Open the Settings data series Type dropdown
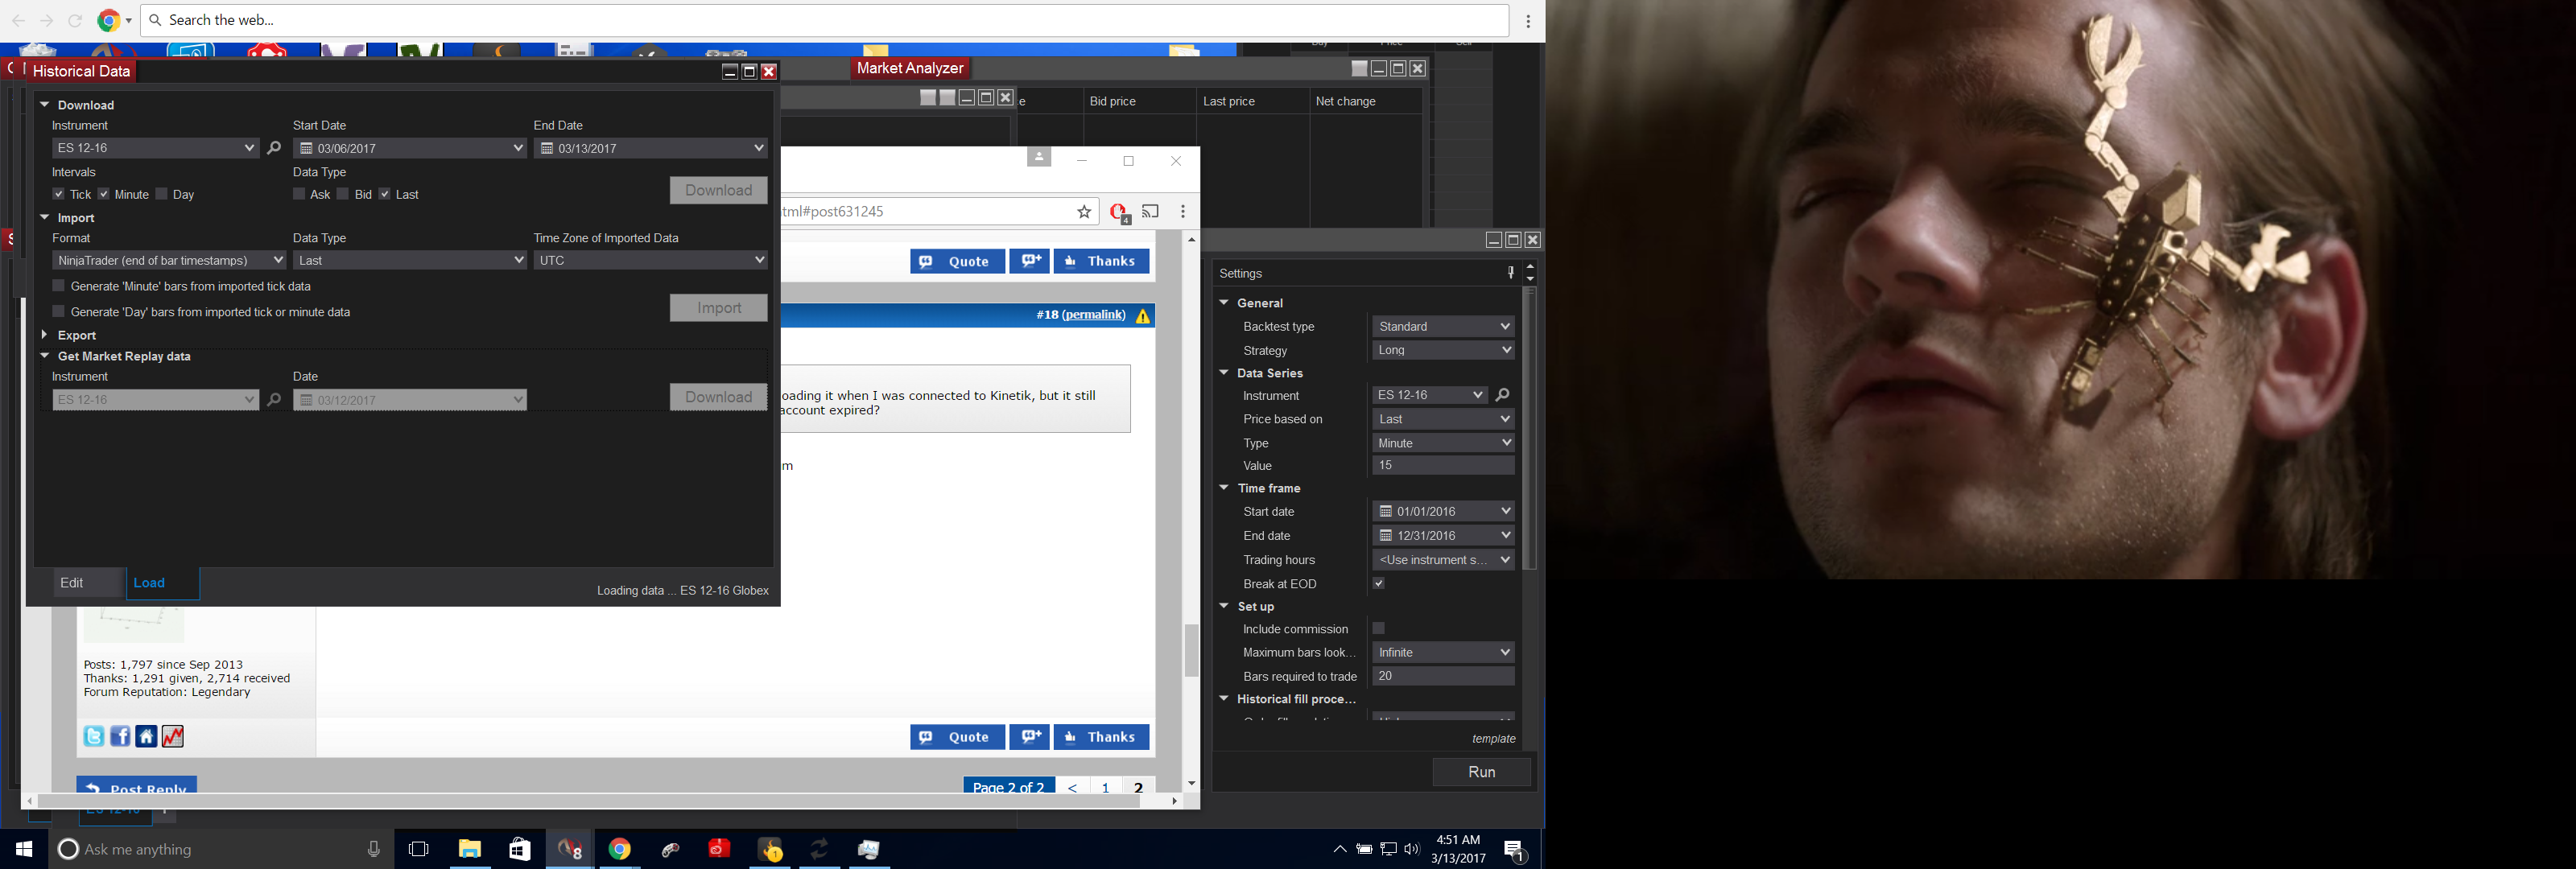Image resolution: width=2576 pixels, height=869 pixels. click(1443, 443)
